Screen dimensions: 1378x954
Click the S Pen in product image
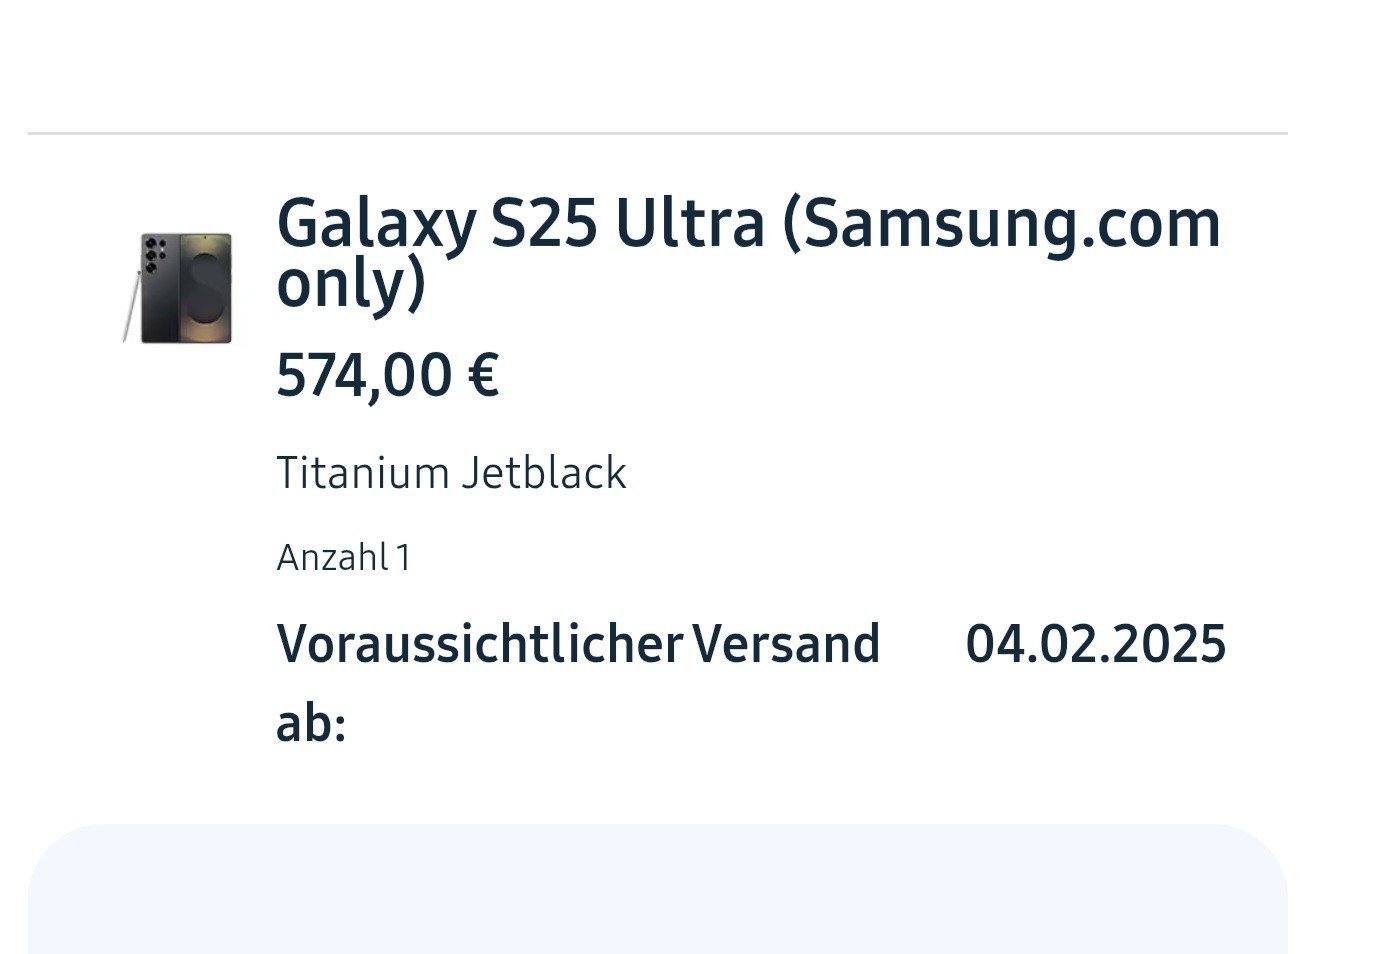tap(130, 306)
